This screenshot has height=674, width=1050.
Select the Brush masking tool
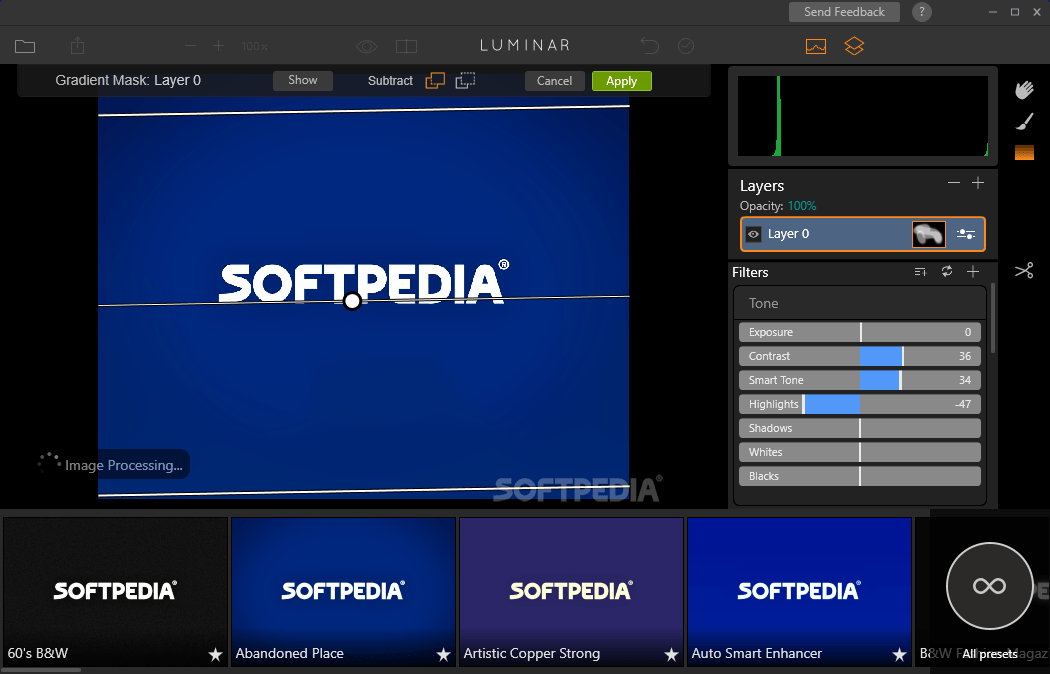click(x=1024, y=121)
